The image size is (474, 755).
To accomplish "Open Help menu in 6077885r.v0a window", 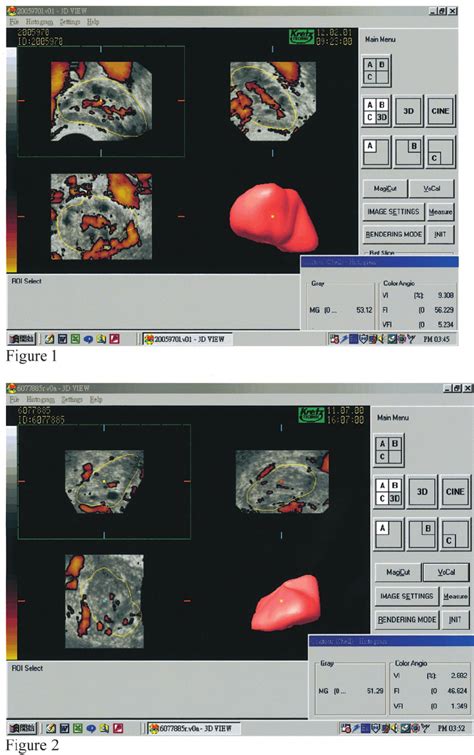I will click(95, 400).
